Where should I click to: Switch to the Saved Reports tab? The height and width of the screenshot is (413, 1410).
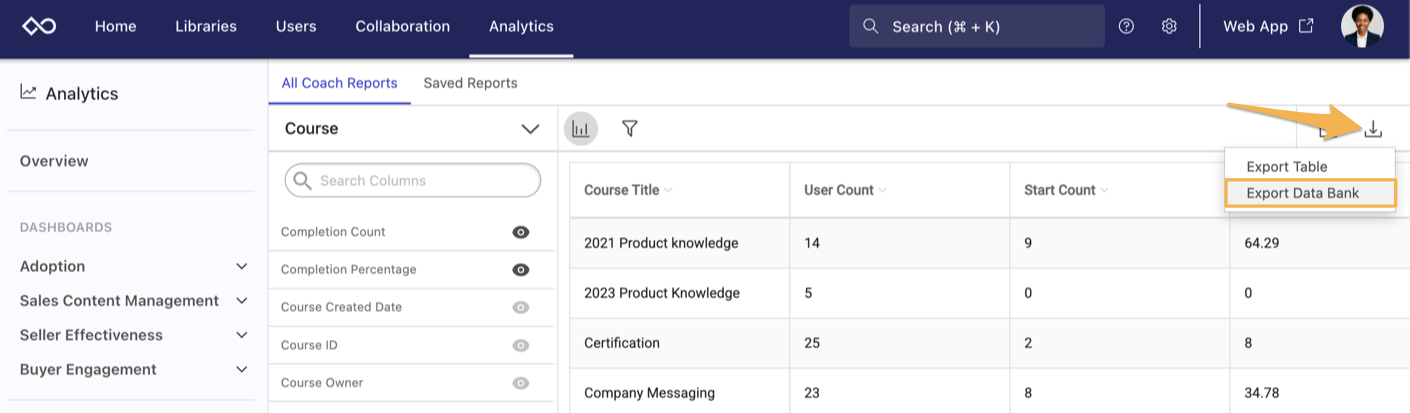coord(470,83)
